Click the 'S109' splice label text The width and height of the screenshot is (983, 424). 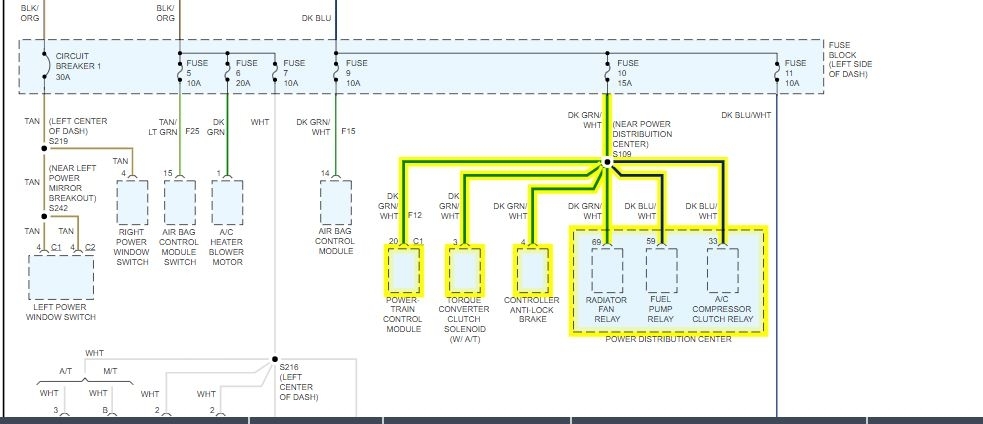pos(621,153)
